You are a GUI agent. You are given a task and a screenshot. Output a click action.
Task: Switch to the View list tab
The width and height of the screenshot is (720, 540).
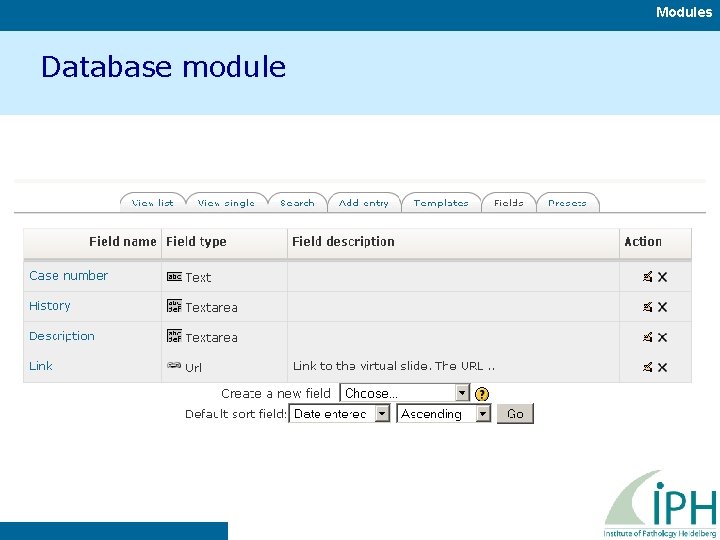tap(152, 202)
